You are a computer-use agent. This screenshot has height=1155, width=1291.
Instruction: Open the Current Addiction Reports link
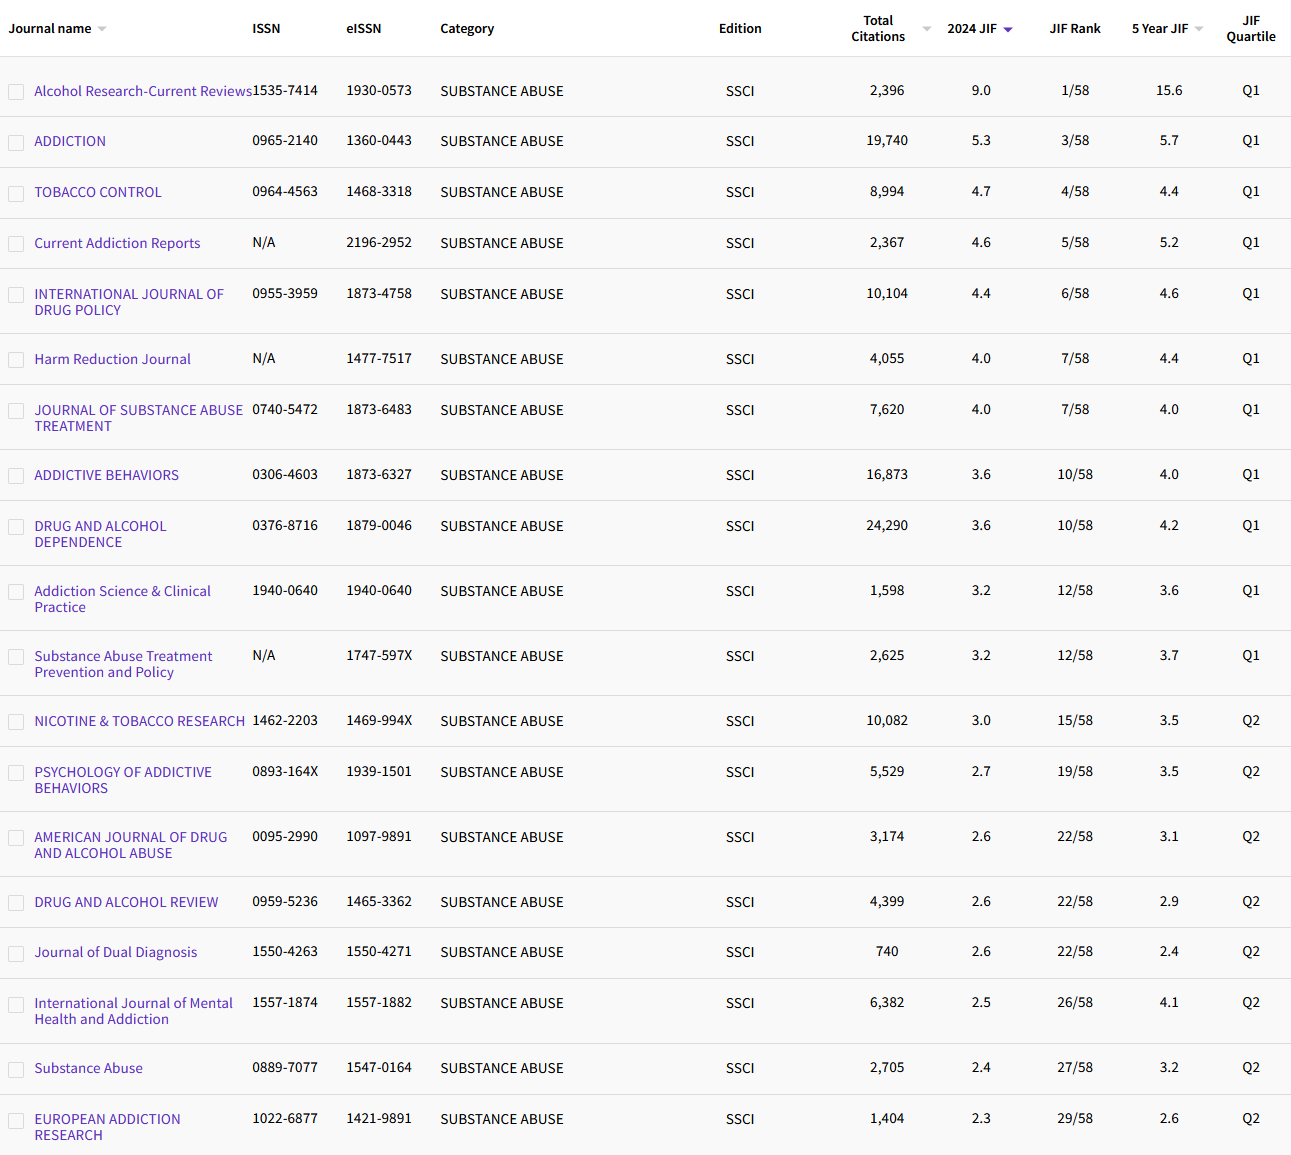(x=117, y=243)
